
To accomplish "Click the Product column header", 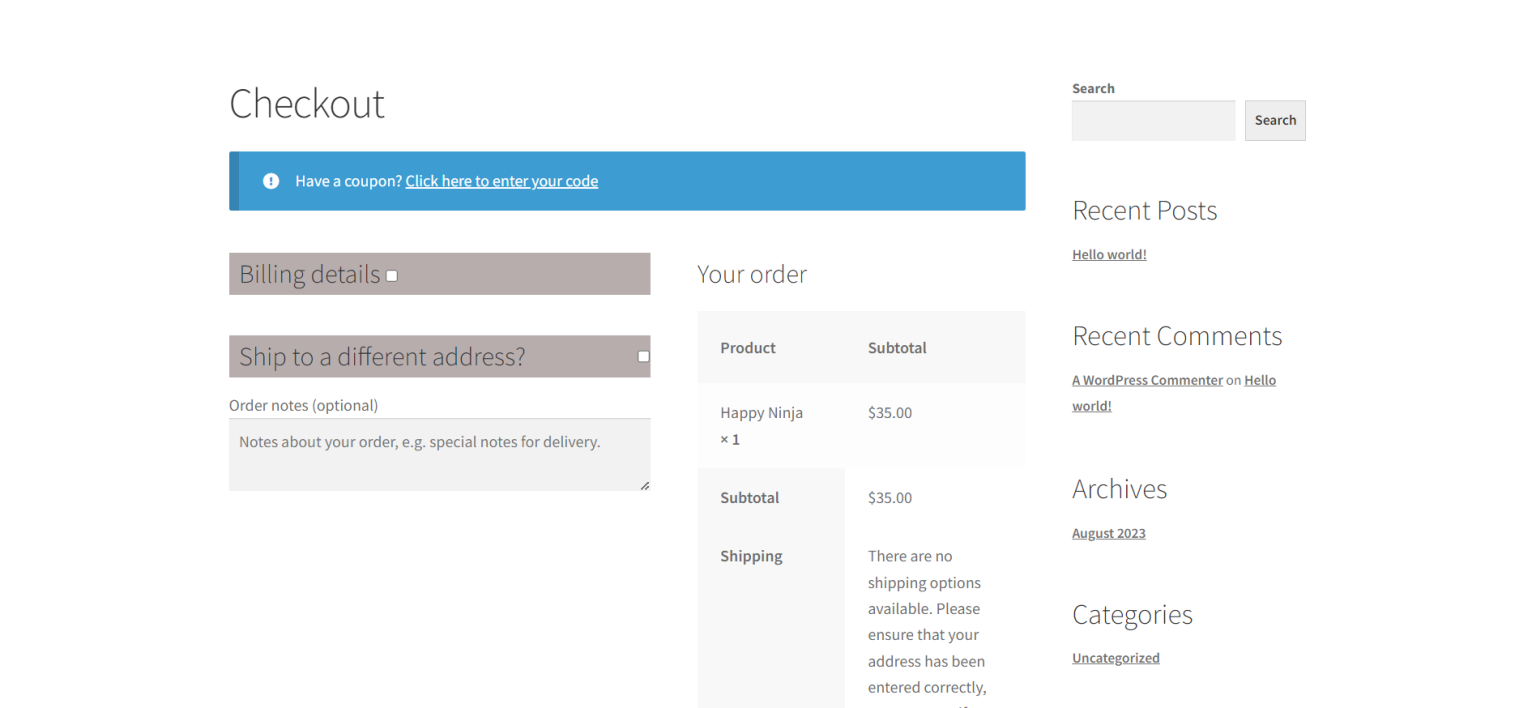I will (747, 347).
